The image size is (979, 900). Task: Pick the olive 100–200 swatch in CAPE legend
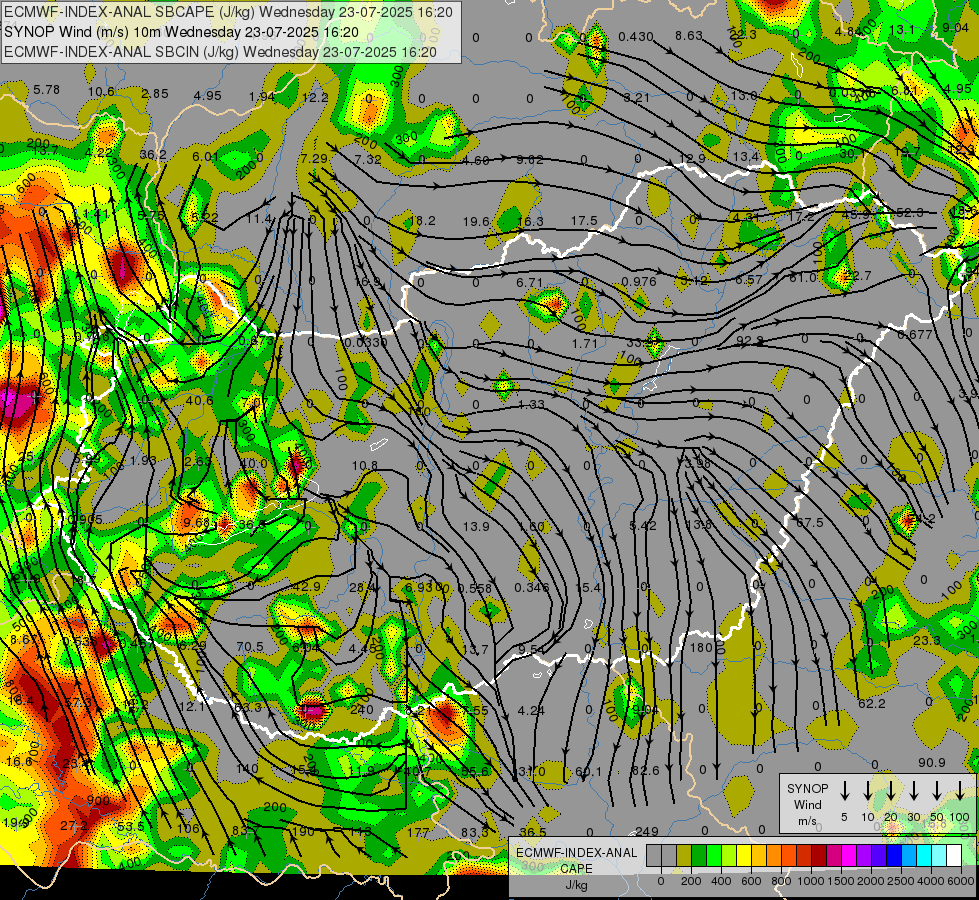tap(684, 855)
